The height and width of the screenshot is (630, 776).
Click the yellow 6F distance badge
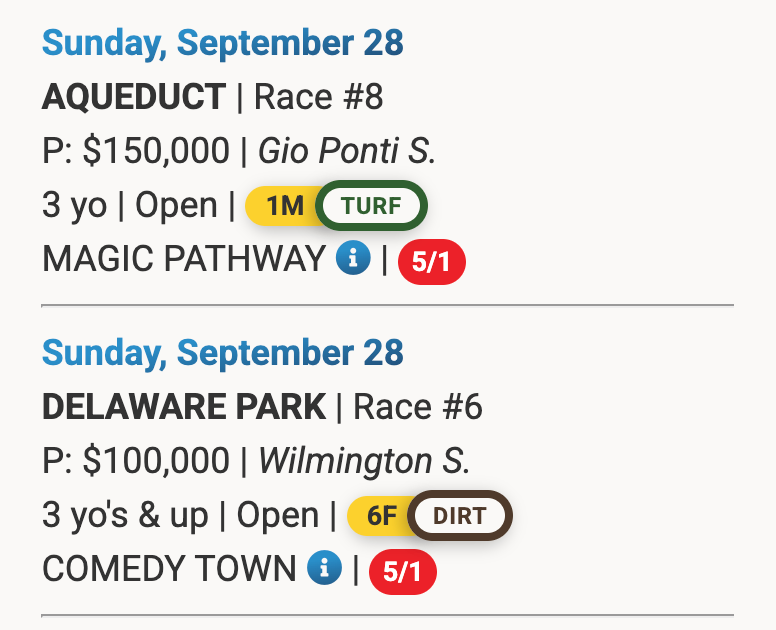click(380, 516)
